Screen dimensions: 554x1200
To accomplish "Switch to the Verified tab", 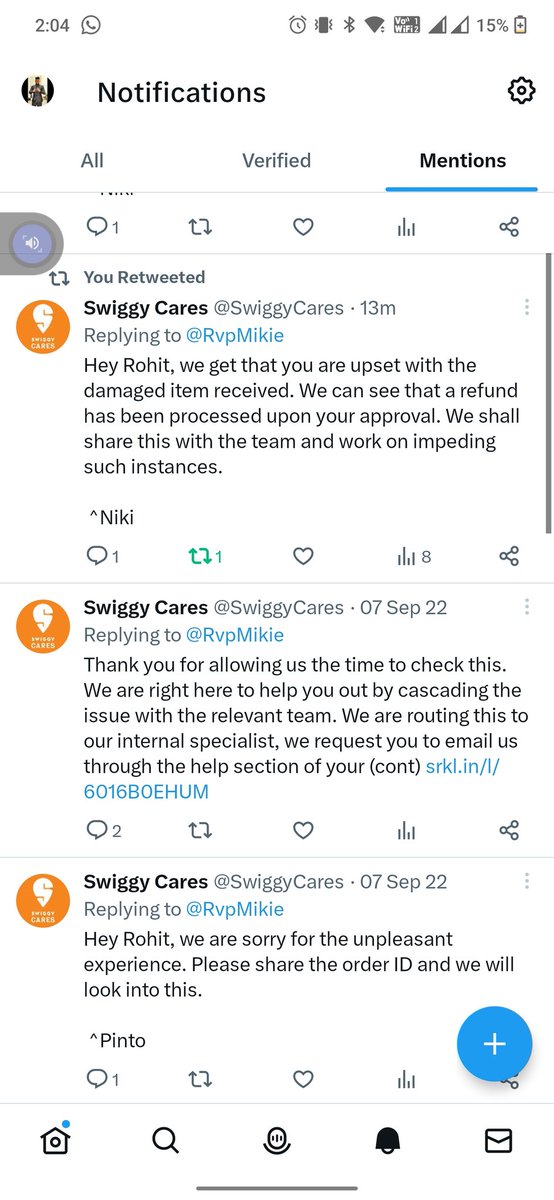I will coord(277,160).
